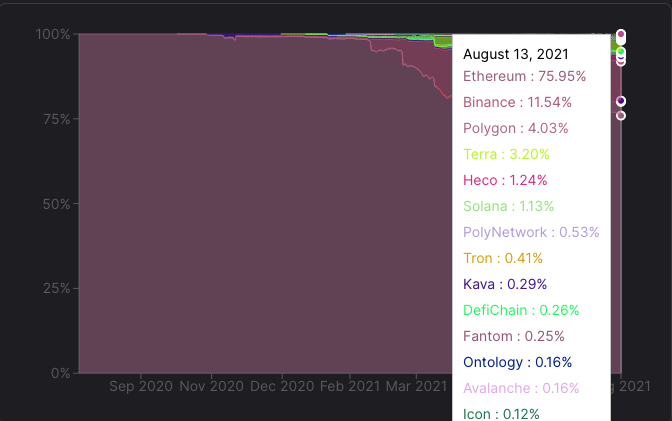Click the PolyNetwork 0.53% row
672x421 pixels.
(x=531, y=232)
